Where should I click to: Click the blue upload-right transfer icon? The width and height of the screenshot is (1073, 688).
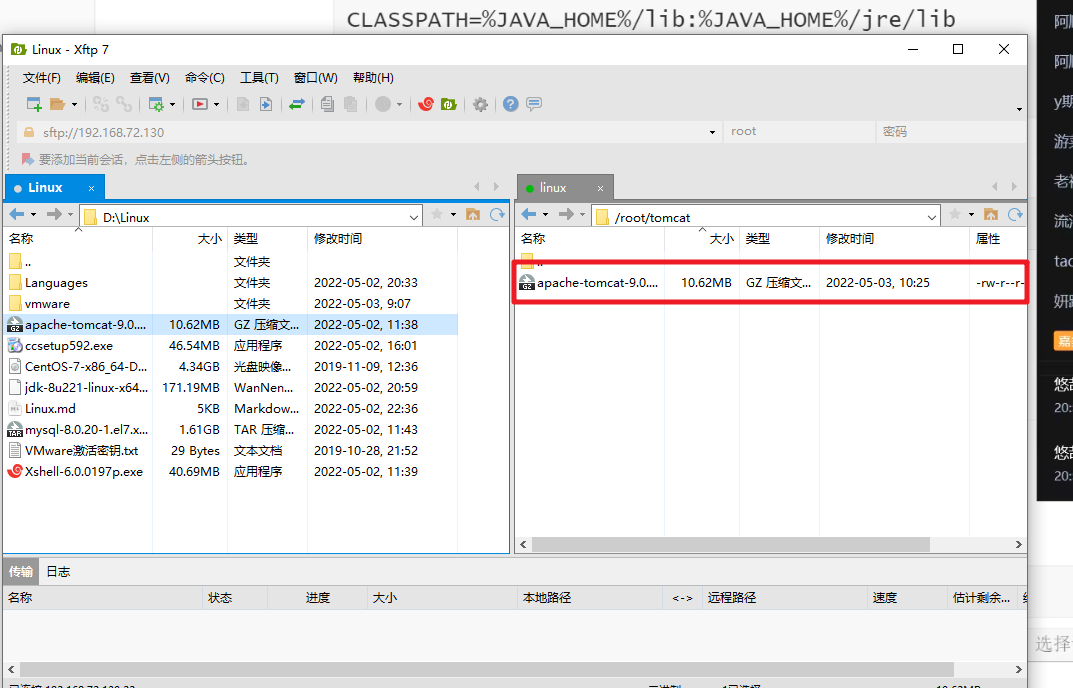pyautogui.click(x=266, y=104)
